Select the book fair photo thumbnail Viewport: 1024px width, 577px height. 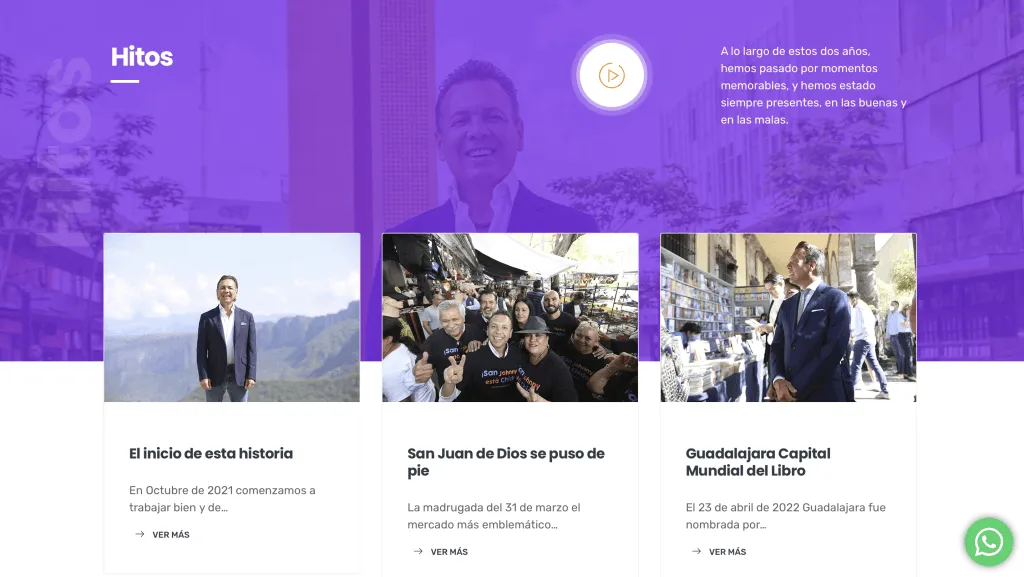click(788, 317)
